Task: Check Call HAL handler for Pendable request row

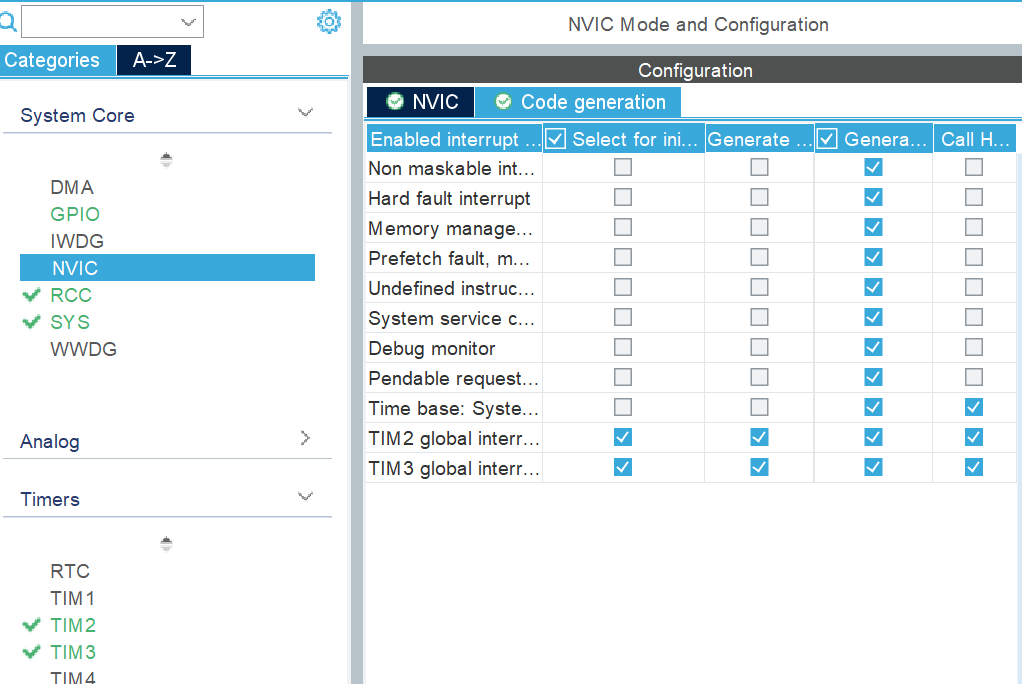Action: coord(974,378)
